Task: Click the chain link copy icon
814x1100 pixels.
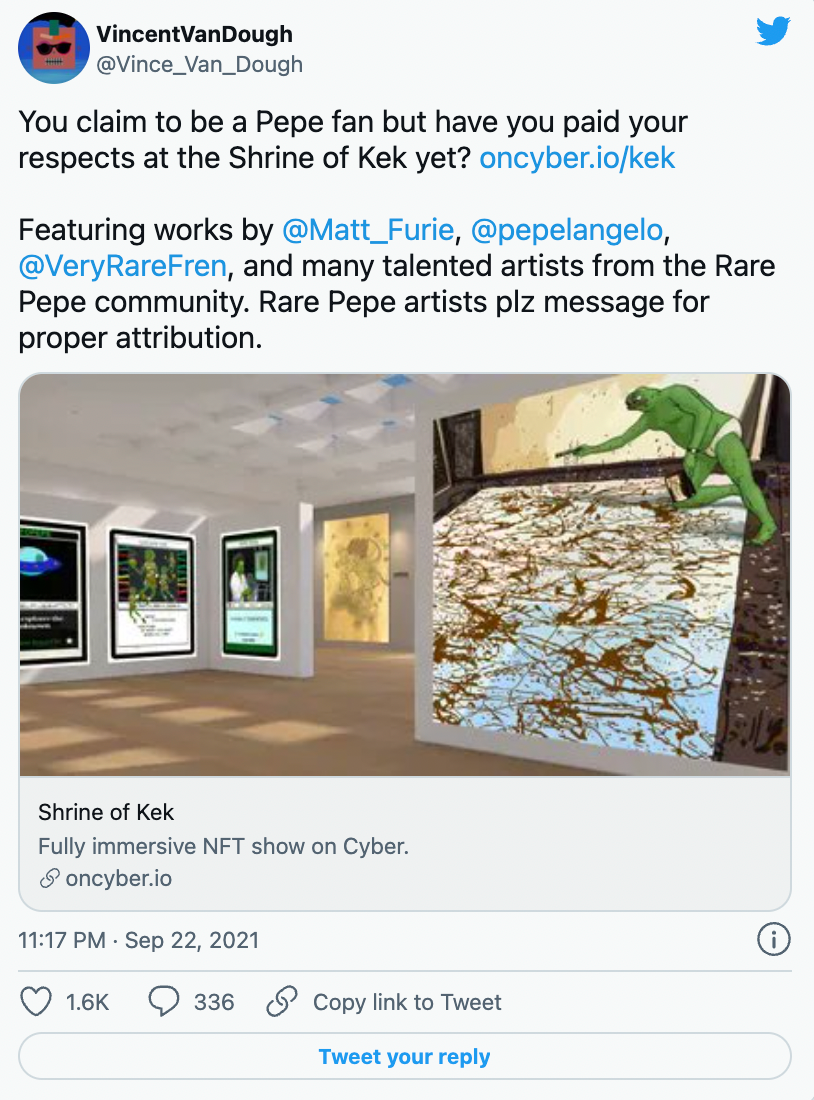Action: point(282,1001)
